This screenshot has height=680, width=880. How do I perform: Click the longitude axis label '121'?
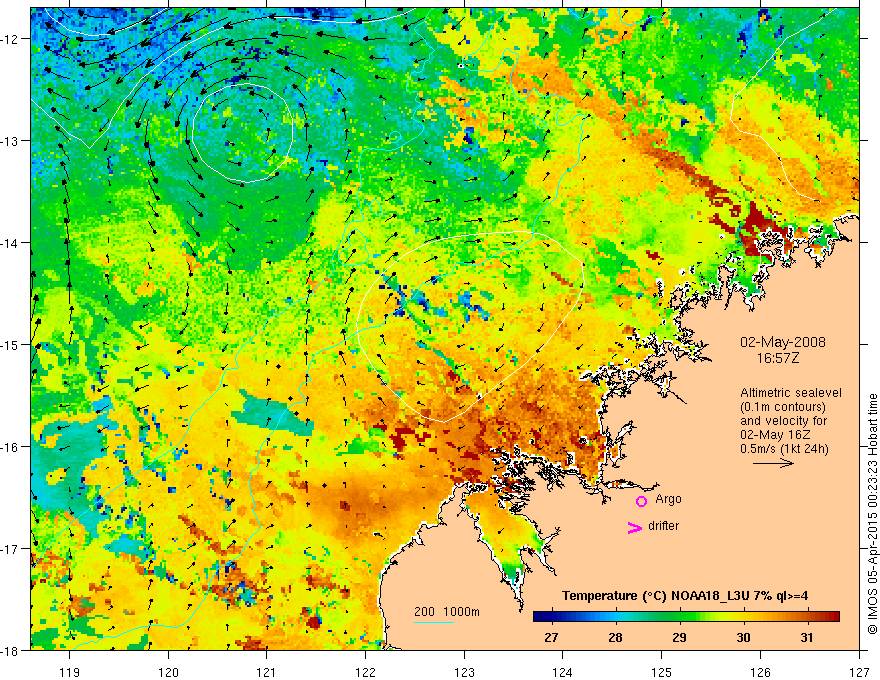point(267,672)
